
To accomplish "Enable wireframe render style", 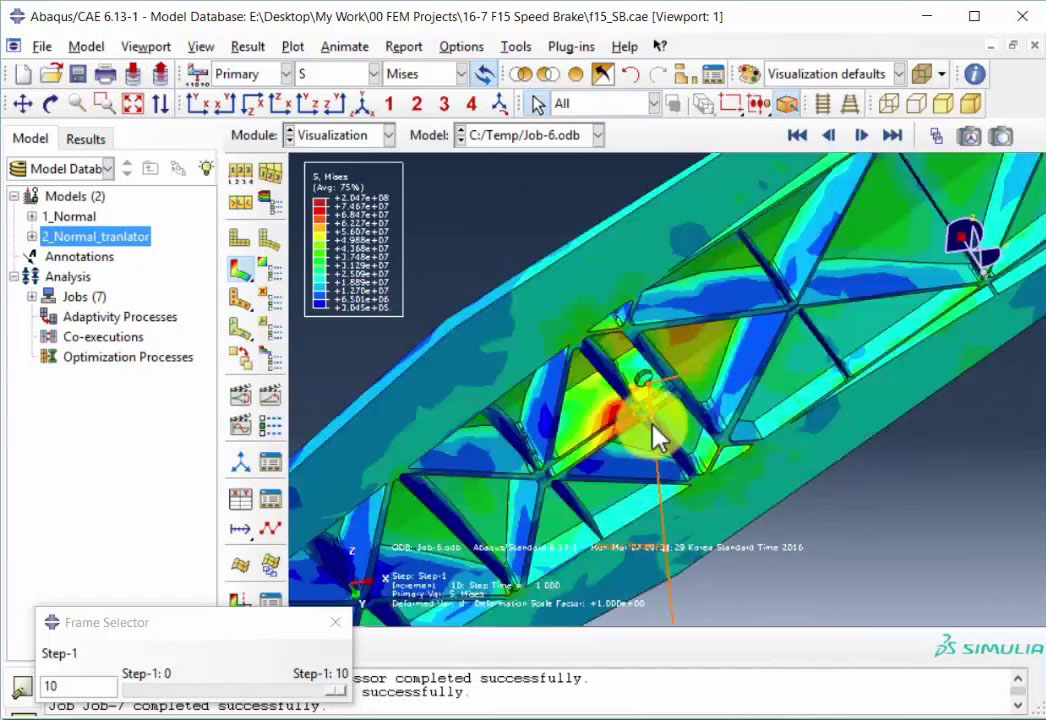I will coord(889,103).
